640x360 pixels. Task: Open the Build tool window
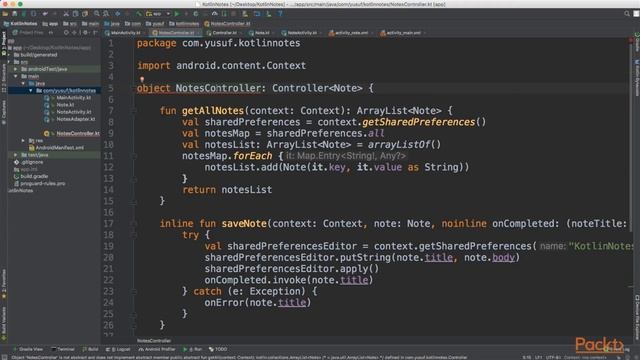[x=90, y=349]
